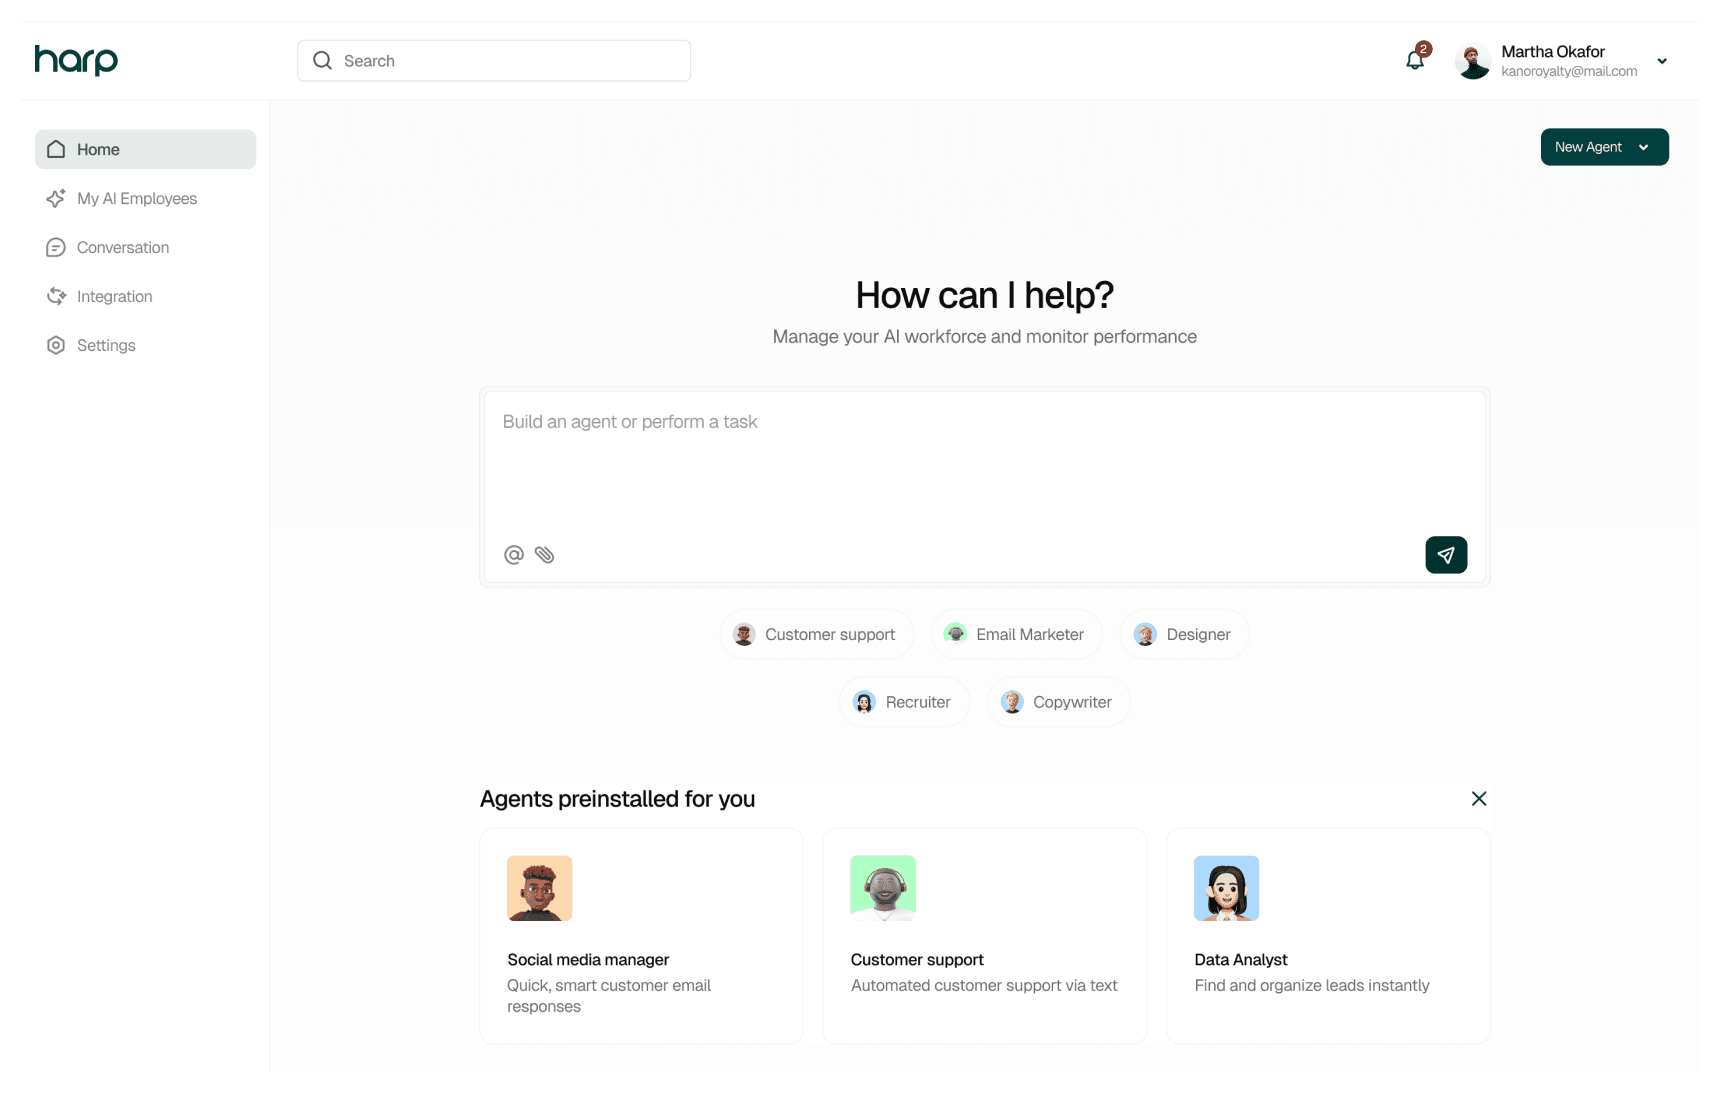Open the Integration panel
Screen dimensions: 1728x1094
pos(114,296)
